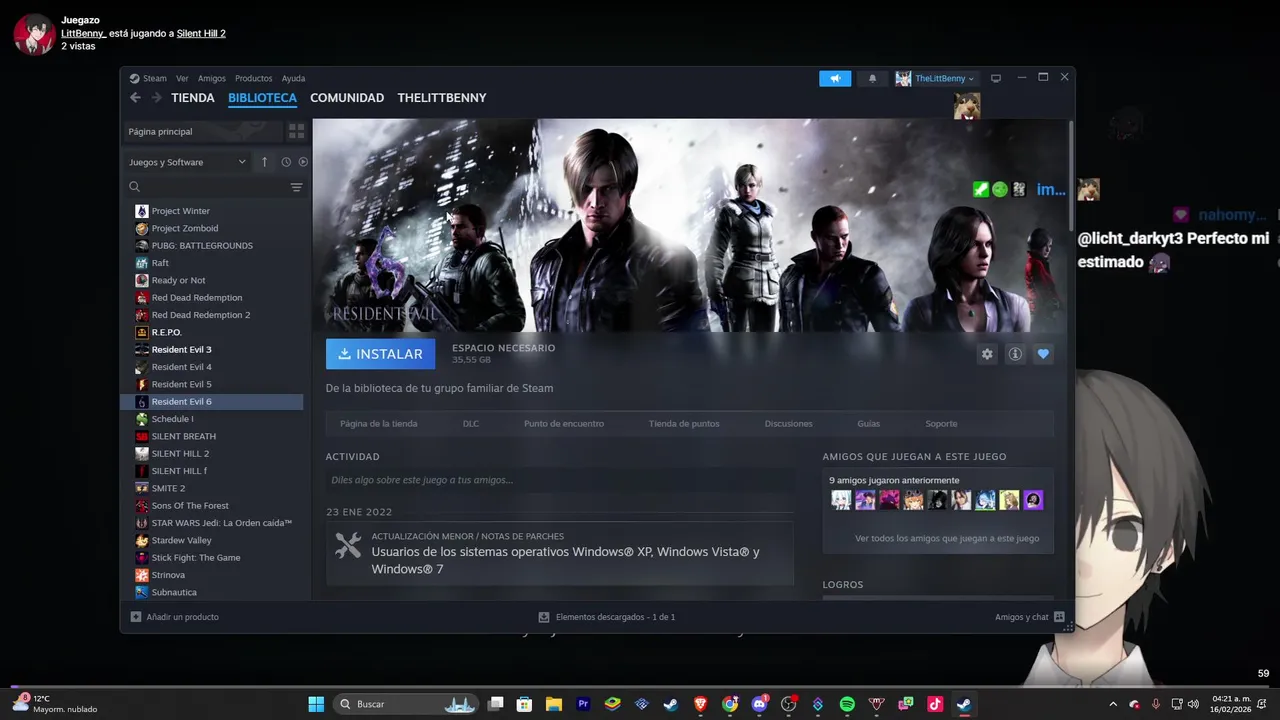Click the activity status input field
Viewport: 1280px width, 720px height.
click(x=560, y=480)
